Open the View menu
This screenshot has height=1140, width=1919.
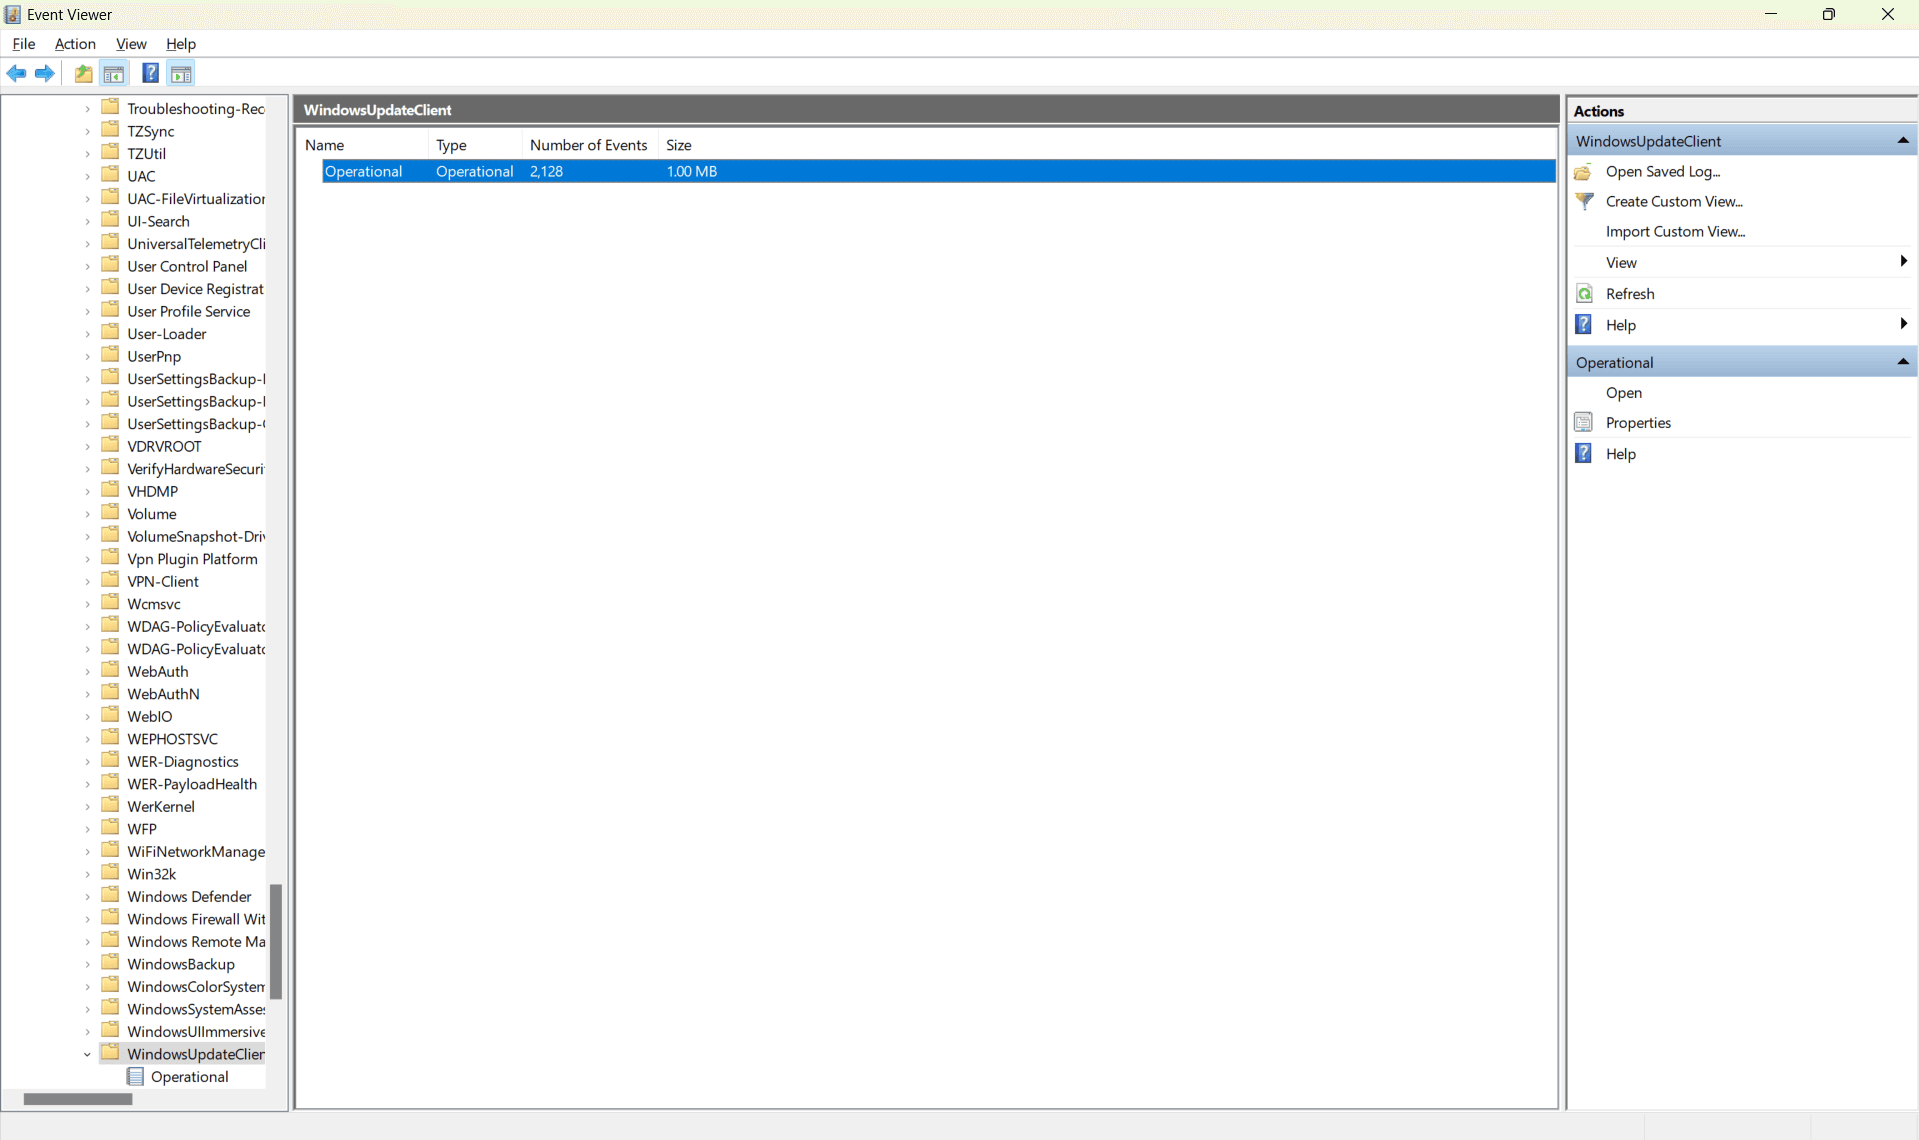click(x=131, y=44)
